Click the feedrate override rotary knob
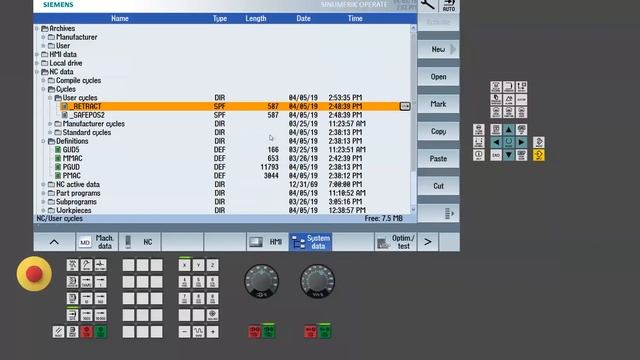Screen dimensions: 640x360 coord(318,281)
